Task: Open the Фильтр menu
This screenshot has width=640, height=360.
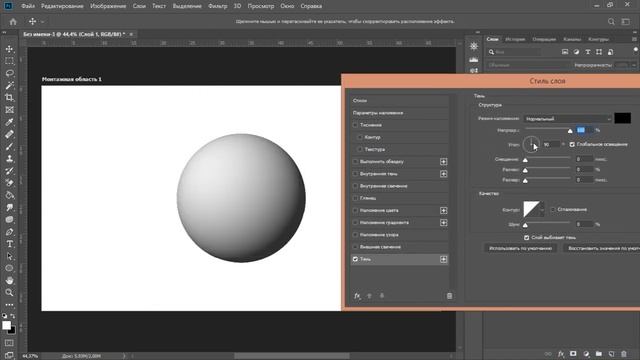Action: (218, 6)
